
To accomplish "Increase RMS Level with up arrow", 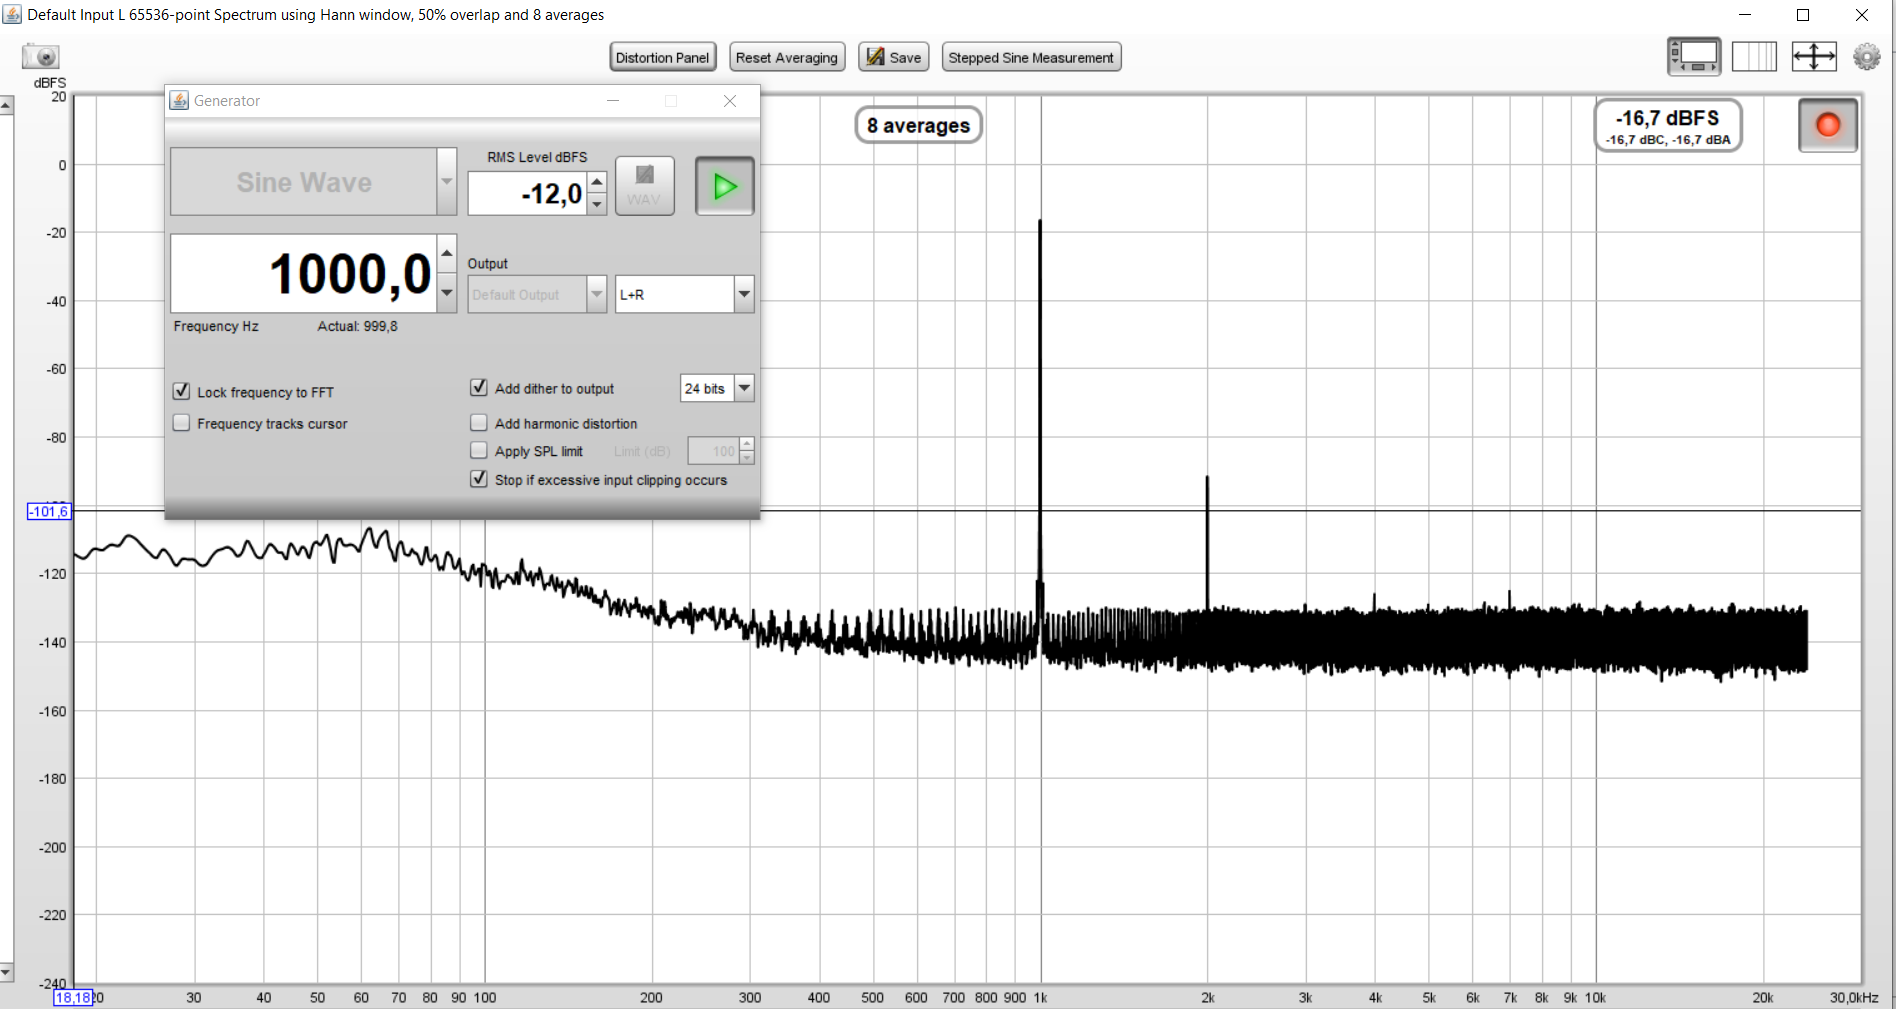I will click(597, 182).
